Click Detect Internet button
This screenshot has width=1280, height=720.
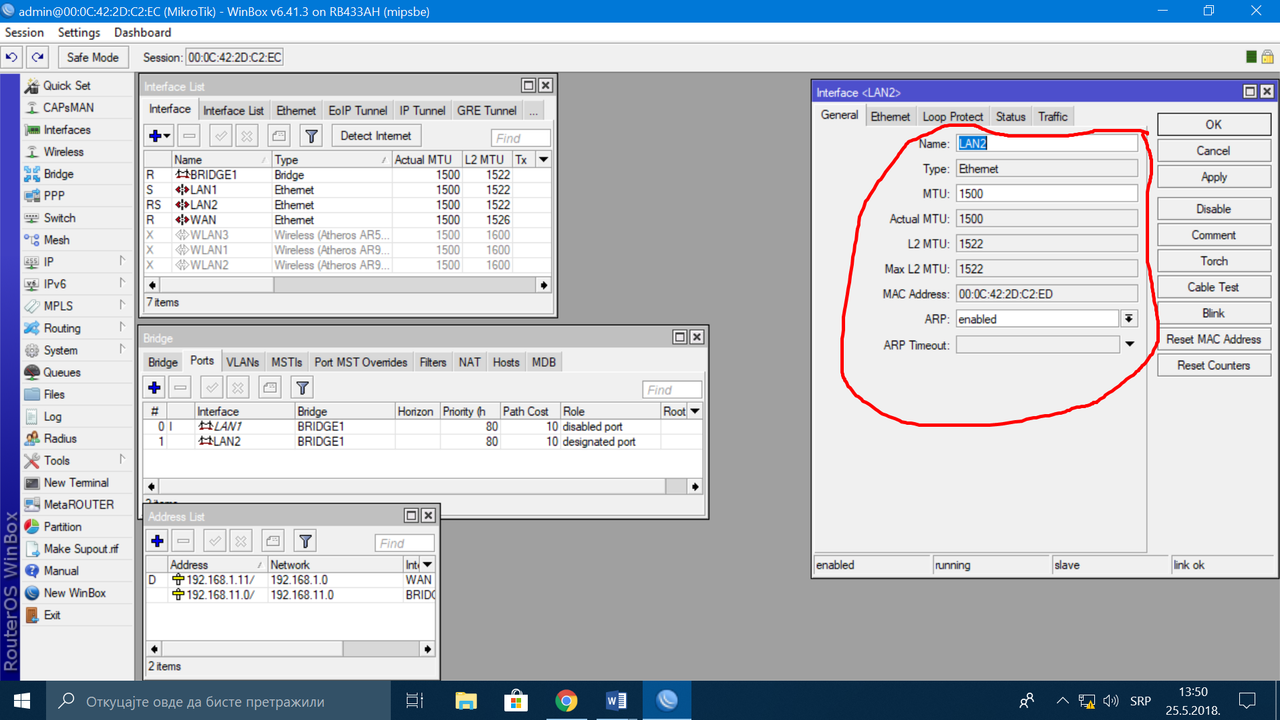coord(375,136)
